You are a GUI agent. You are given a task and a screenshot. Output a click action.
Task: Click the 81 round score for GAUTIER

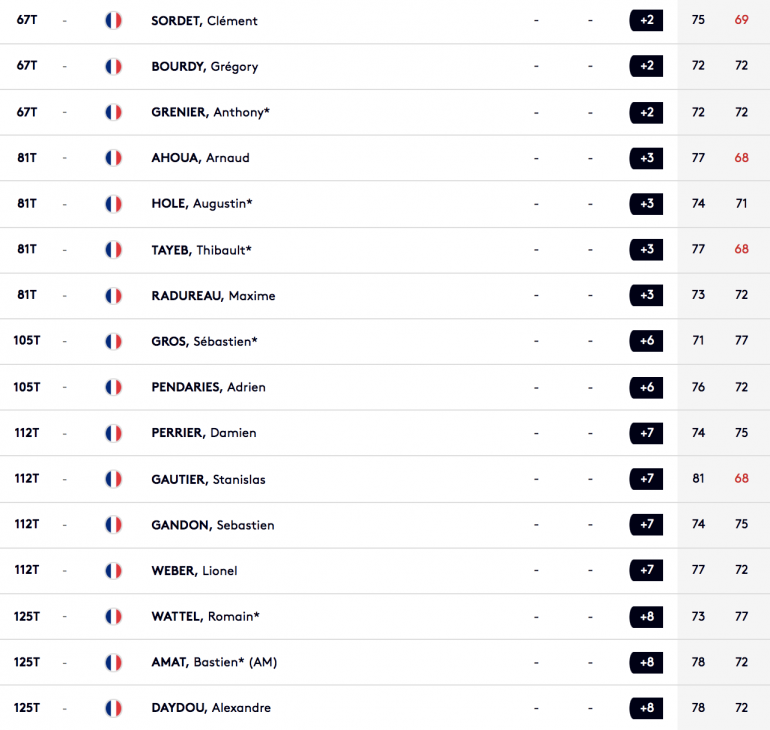pos(698,479)
